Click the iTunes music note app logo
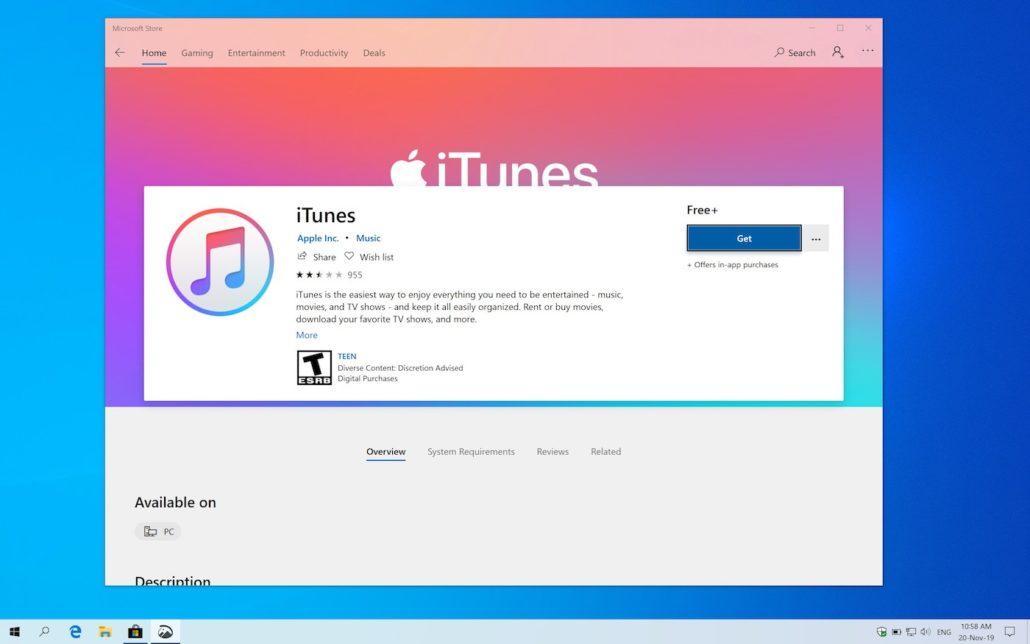Viewport: 1030px width, 644px height. (220, 262)
